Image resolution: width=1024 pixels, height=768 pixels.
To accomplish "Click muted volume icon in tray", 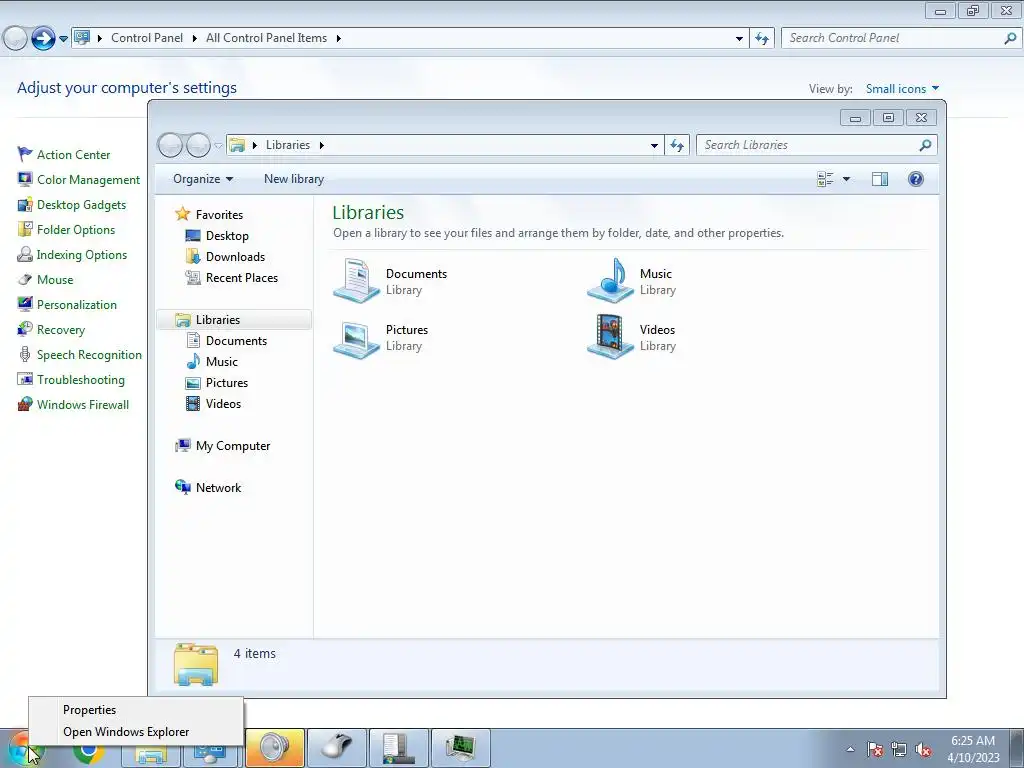I will coord(923,750).
